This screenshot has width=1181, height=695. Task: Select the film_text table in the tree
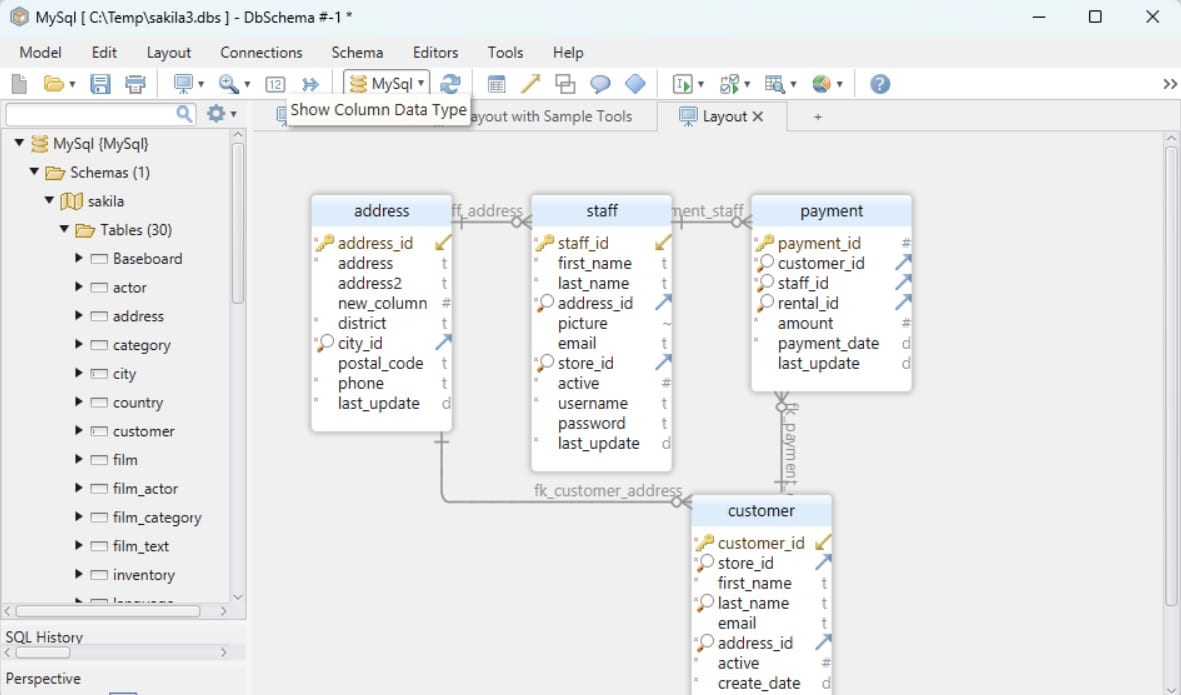click(x=141, y=546)
